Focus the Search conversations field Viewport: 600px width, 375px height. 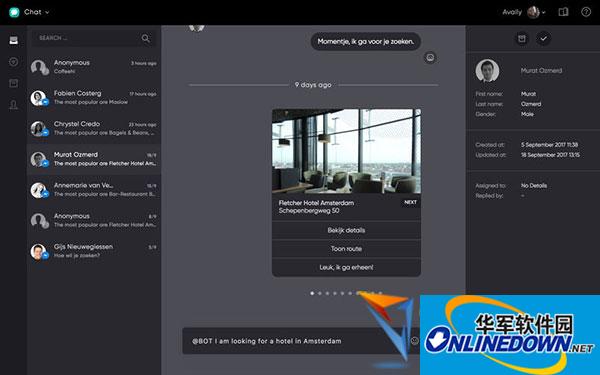point(93,38)
